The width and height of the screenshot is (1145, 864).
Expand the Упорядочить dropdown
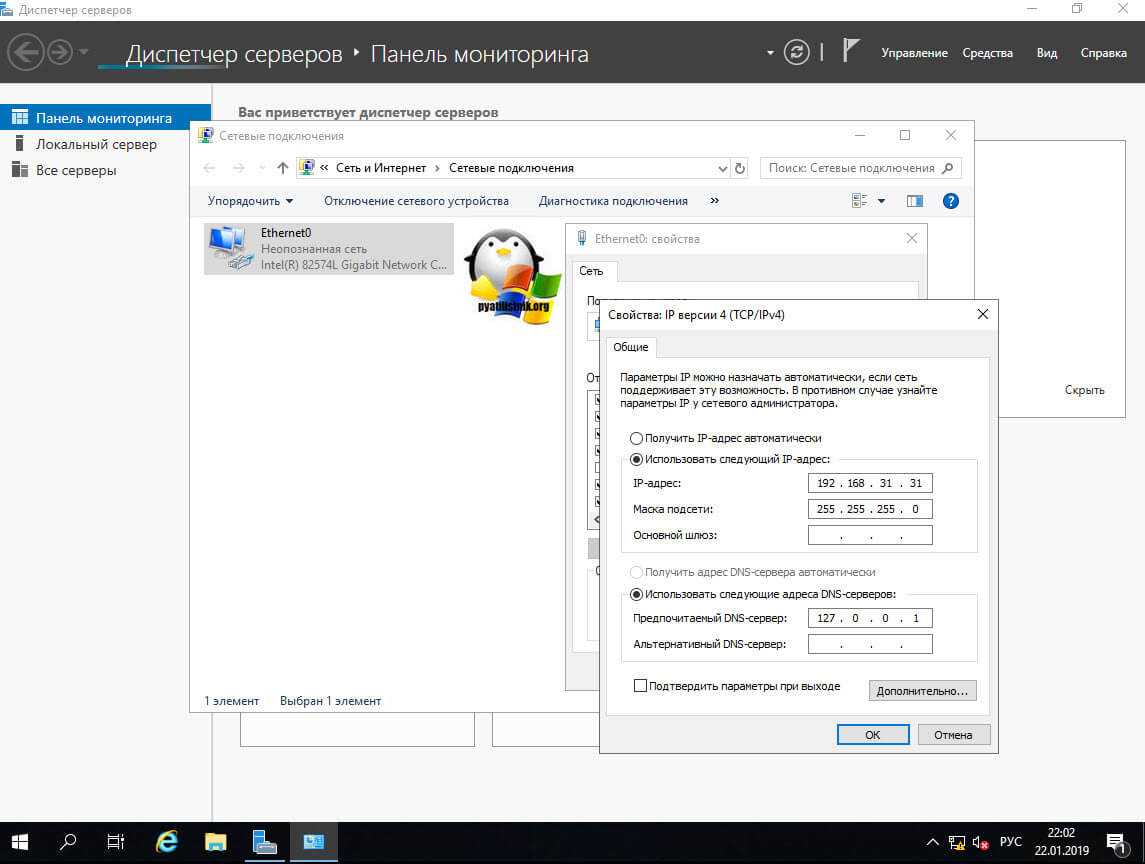click(250, 201)
